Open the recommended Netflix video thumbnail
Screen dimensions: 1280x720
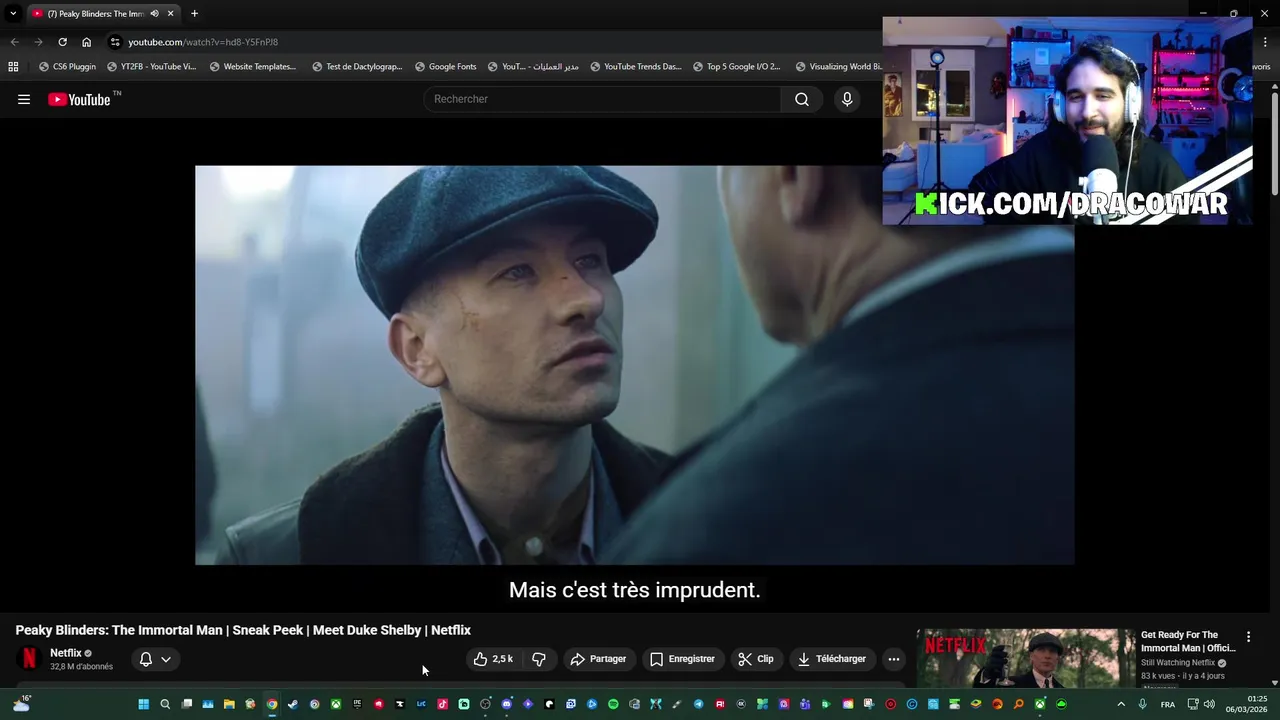(x=1026, y=658)
